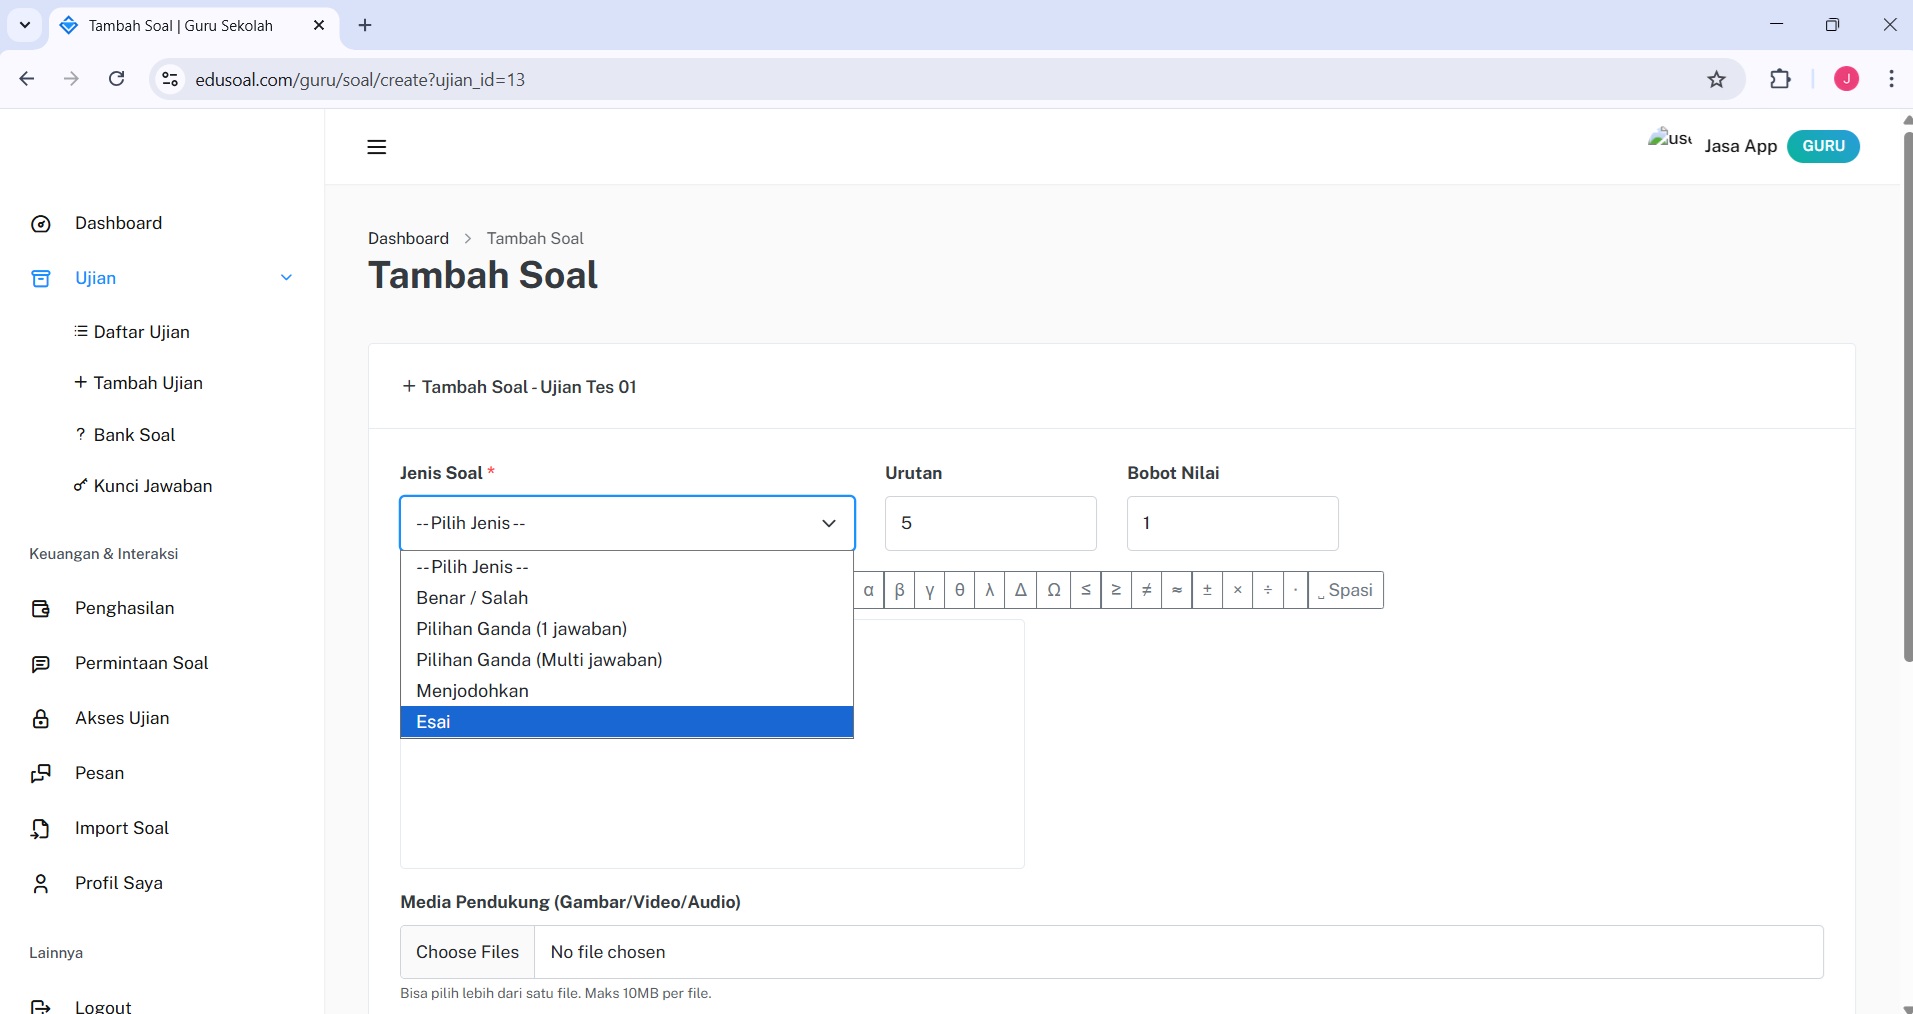Open Dashboard from the sidebar
Image resolution: width=1913 pixels, height=1014 pixels.
118,223
